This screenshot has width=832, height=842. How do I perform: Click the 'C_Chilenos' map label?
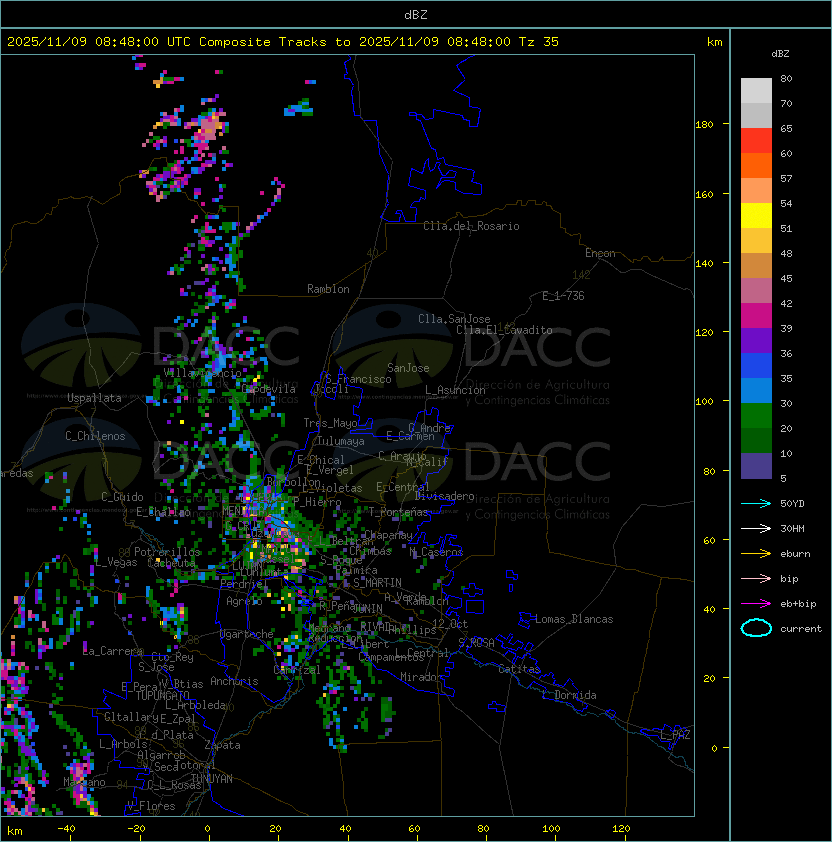click(95, 436)
